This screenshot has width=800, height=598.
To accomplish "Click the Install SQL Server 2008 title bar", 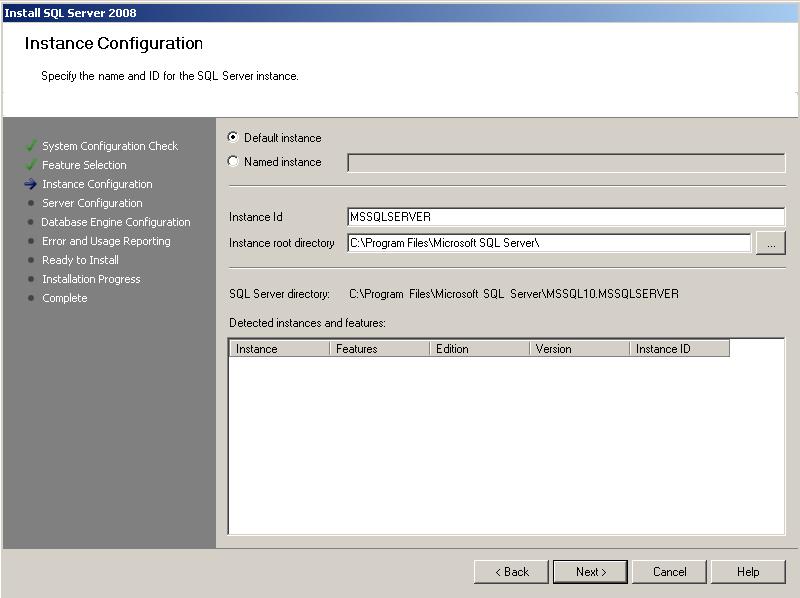I will [x=400, y=13].
